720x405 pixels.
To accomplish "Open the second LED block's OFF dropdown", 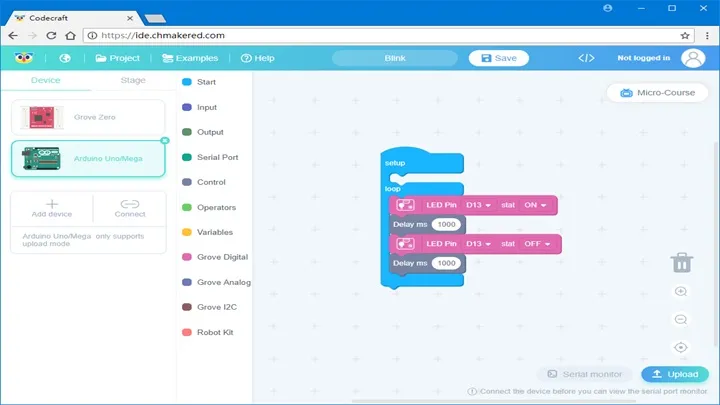I will (x=537, y=244).
